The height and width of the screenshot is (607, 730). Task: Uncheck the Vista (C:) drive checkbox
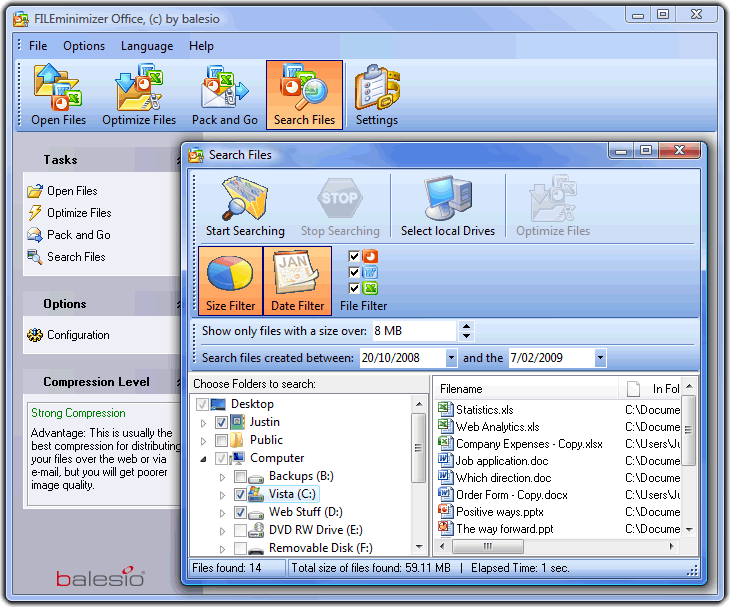pos(241,494)
